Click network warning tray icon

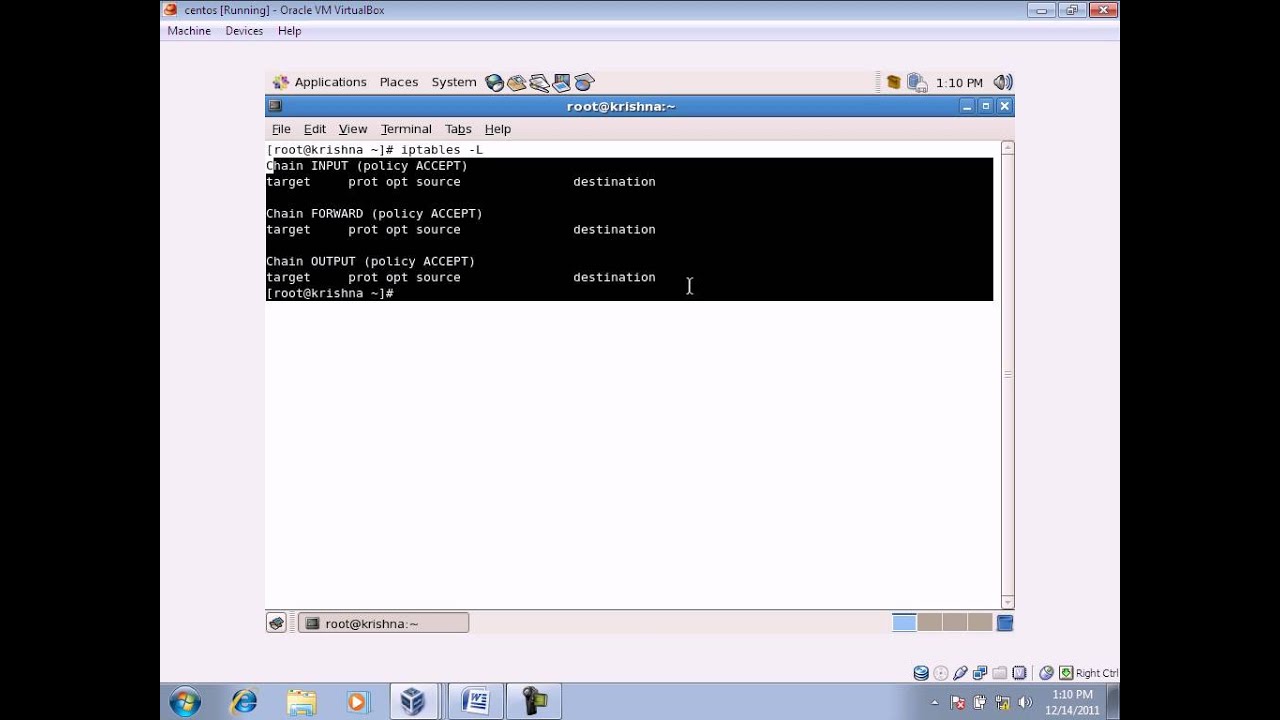[x=1002, y=703]
